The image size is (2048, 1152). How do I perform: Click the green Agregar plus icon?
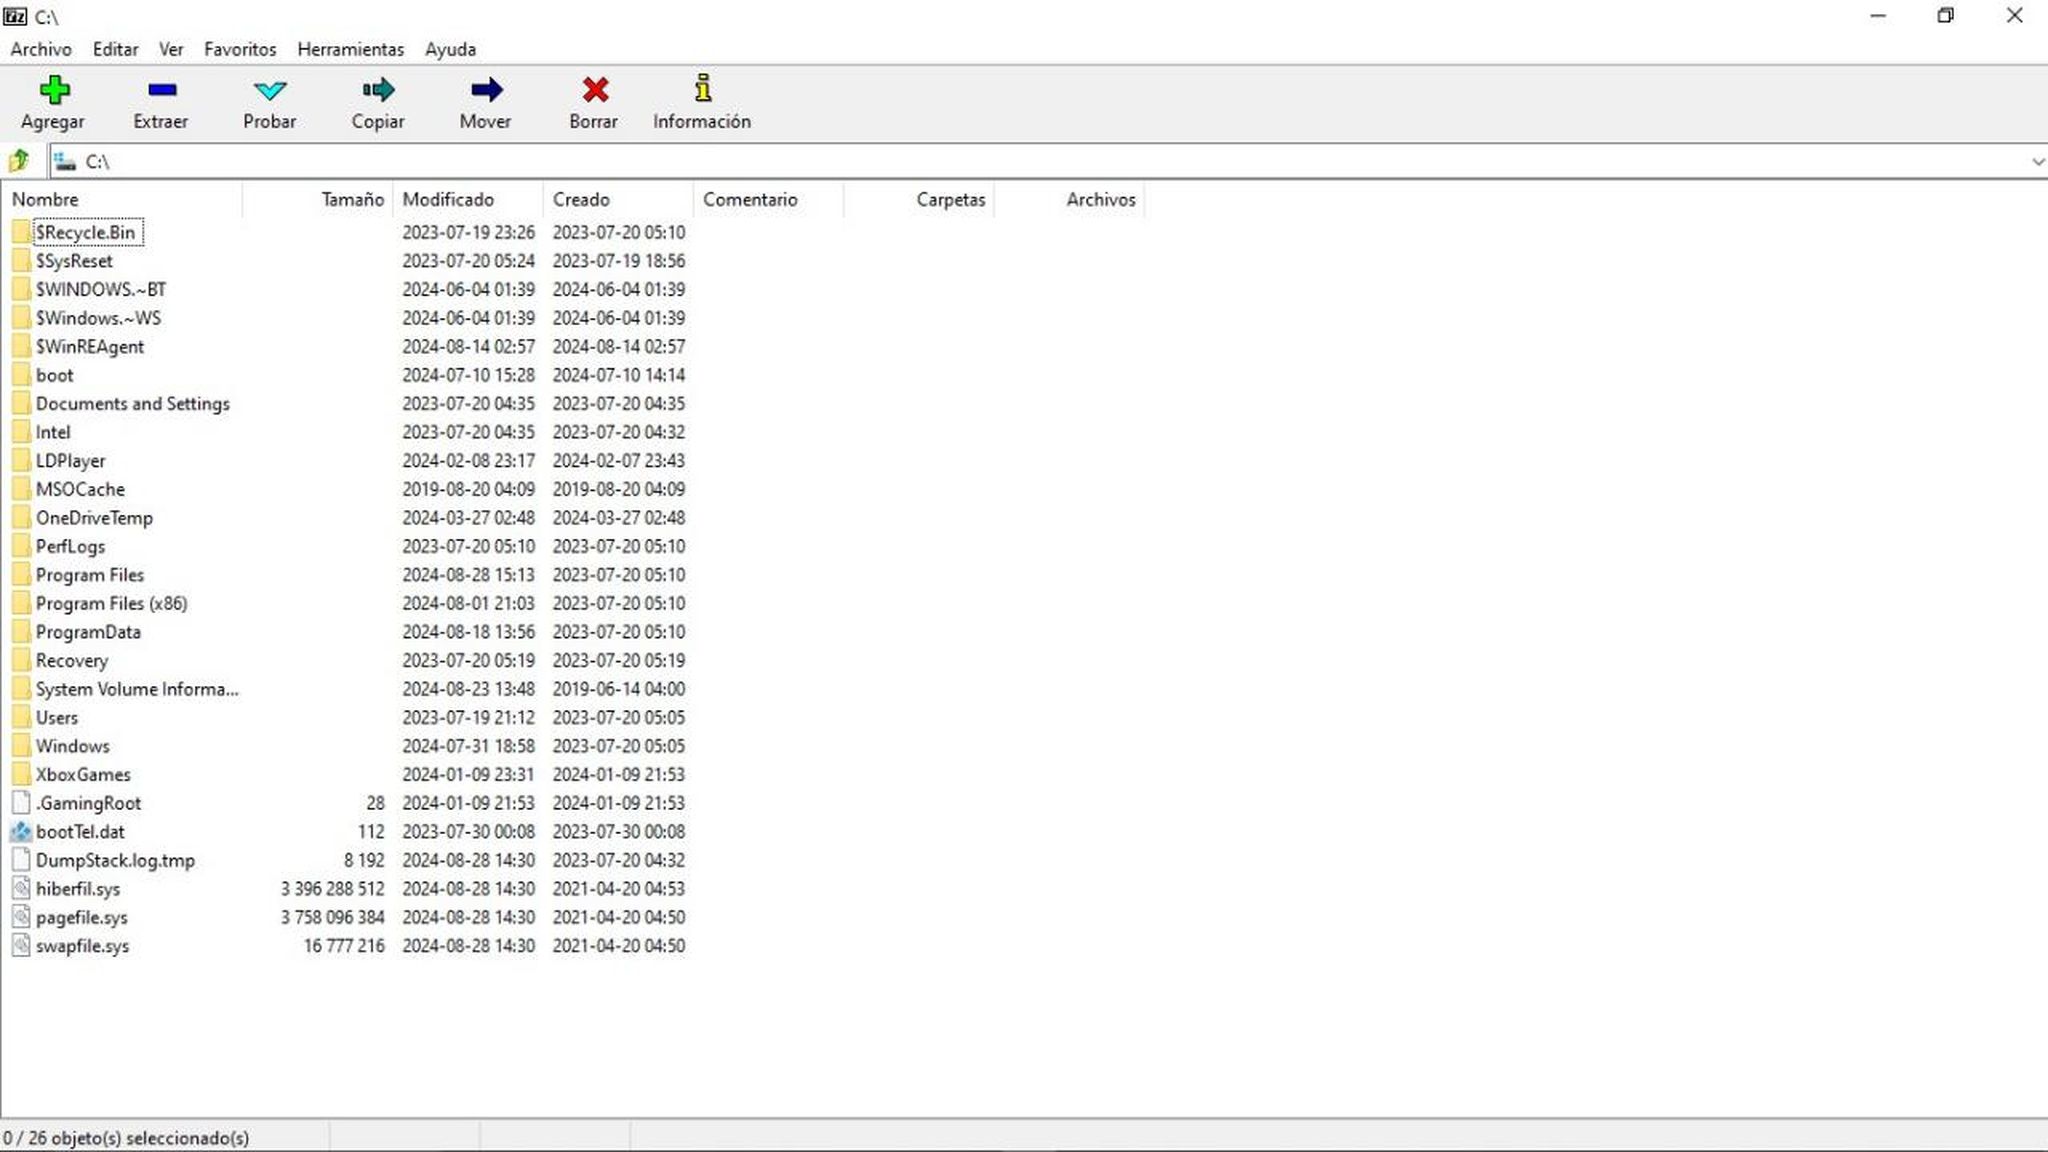tap(54, 91)
